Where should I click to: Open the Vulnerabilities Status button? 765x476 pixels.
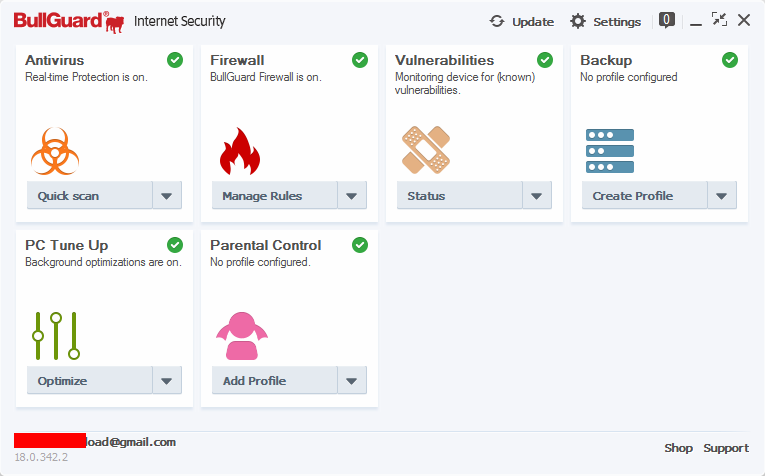(x=460, y=196)
